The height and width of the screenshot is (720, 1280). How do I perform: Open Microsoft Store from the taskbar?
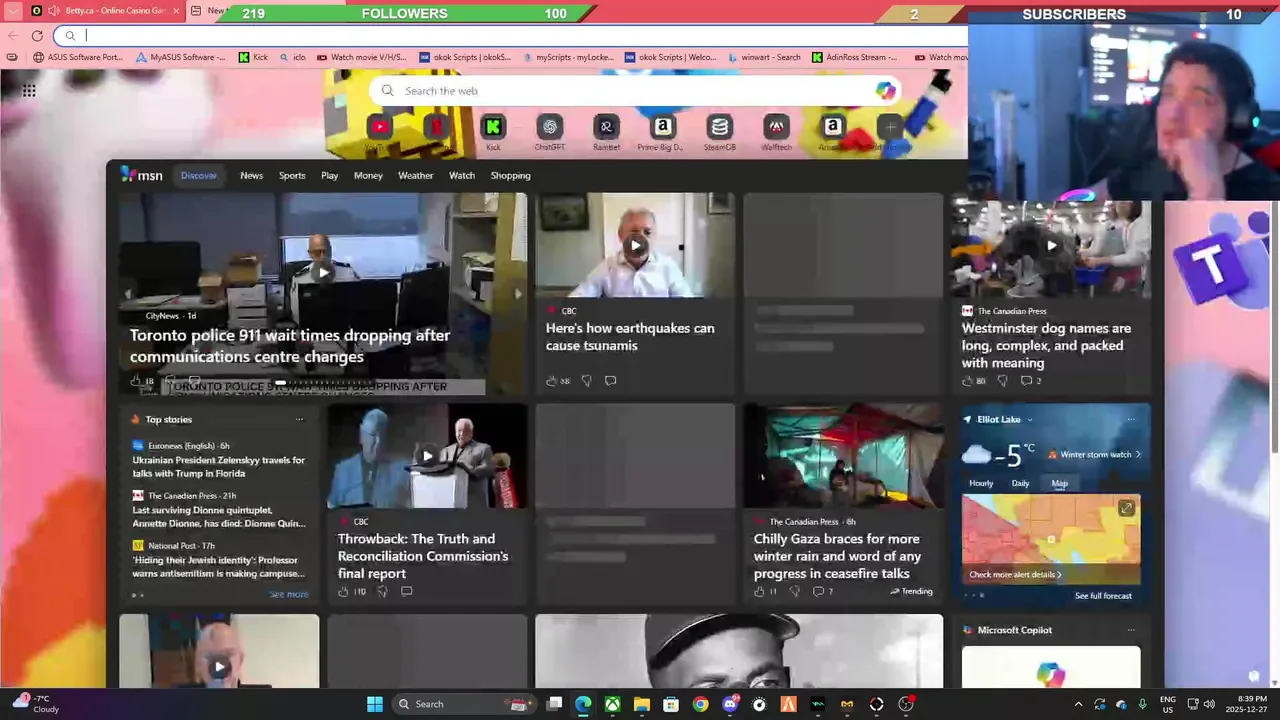671,704
